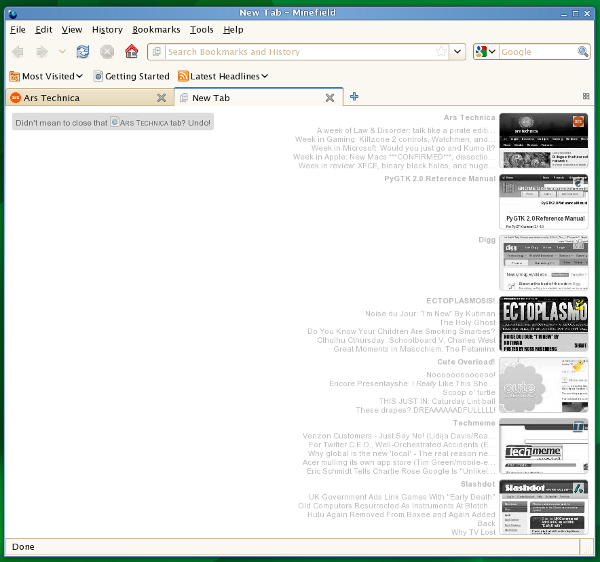Open the Digg site heading

click(487, 240)
